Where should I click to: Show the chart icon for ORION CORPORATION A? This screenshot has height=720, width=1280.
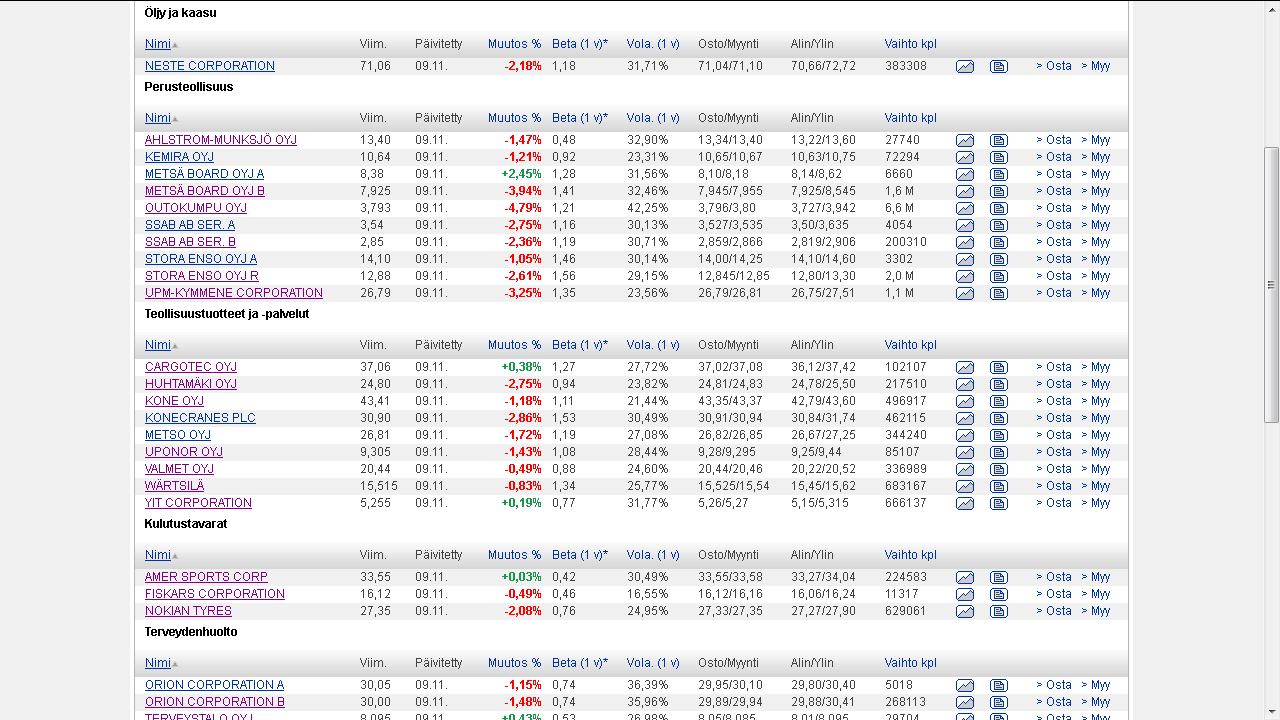tap(964, 685)
